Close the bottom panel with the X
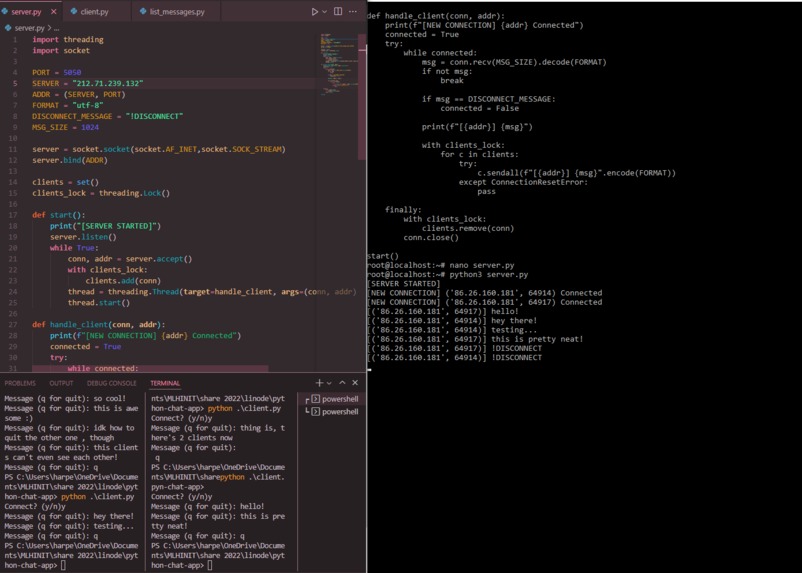This screenshot has height=573, width=802. coord(355,383)
